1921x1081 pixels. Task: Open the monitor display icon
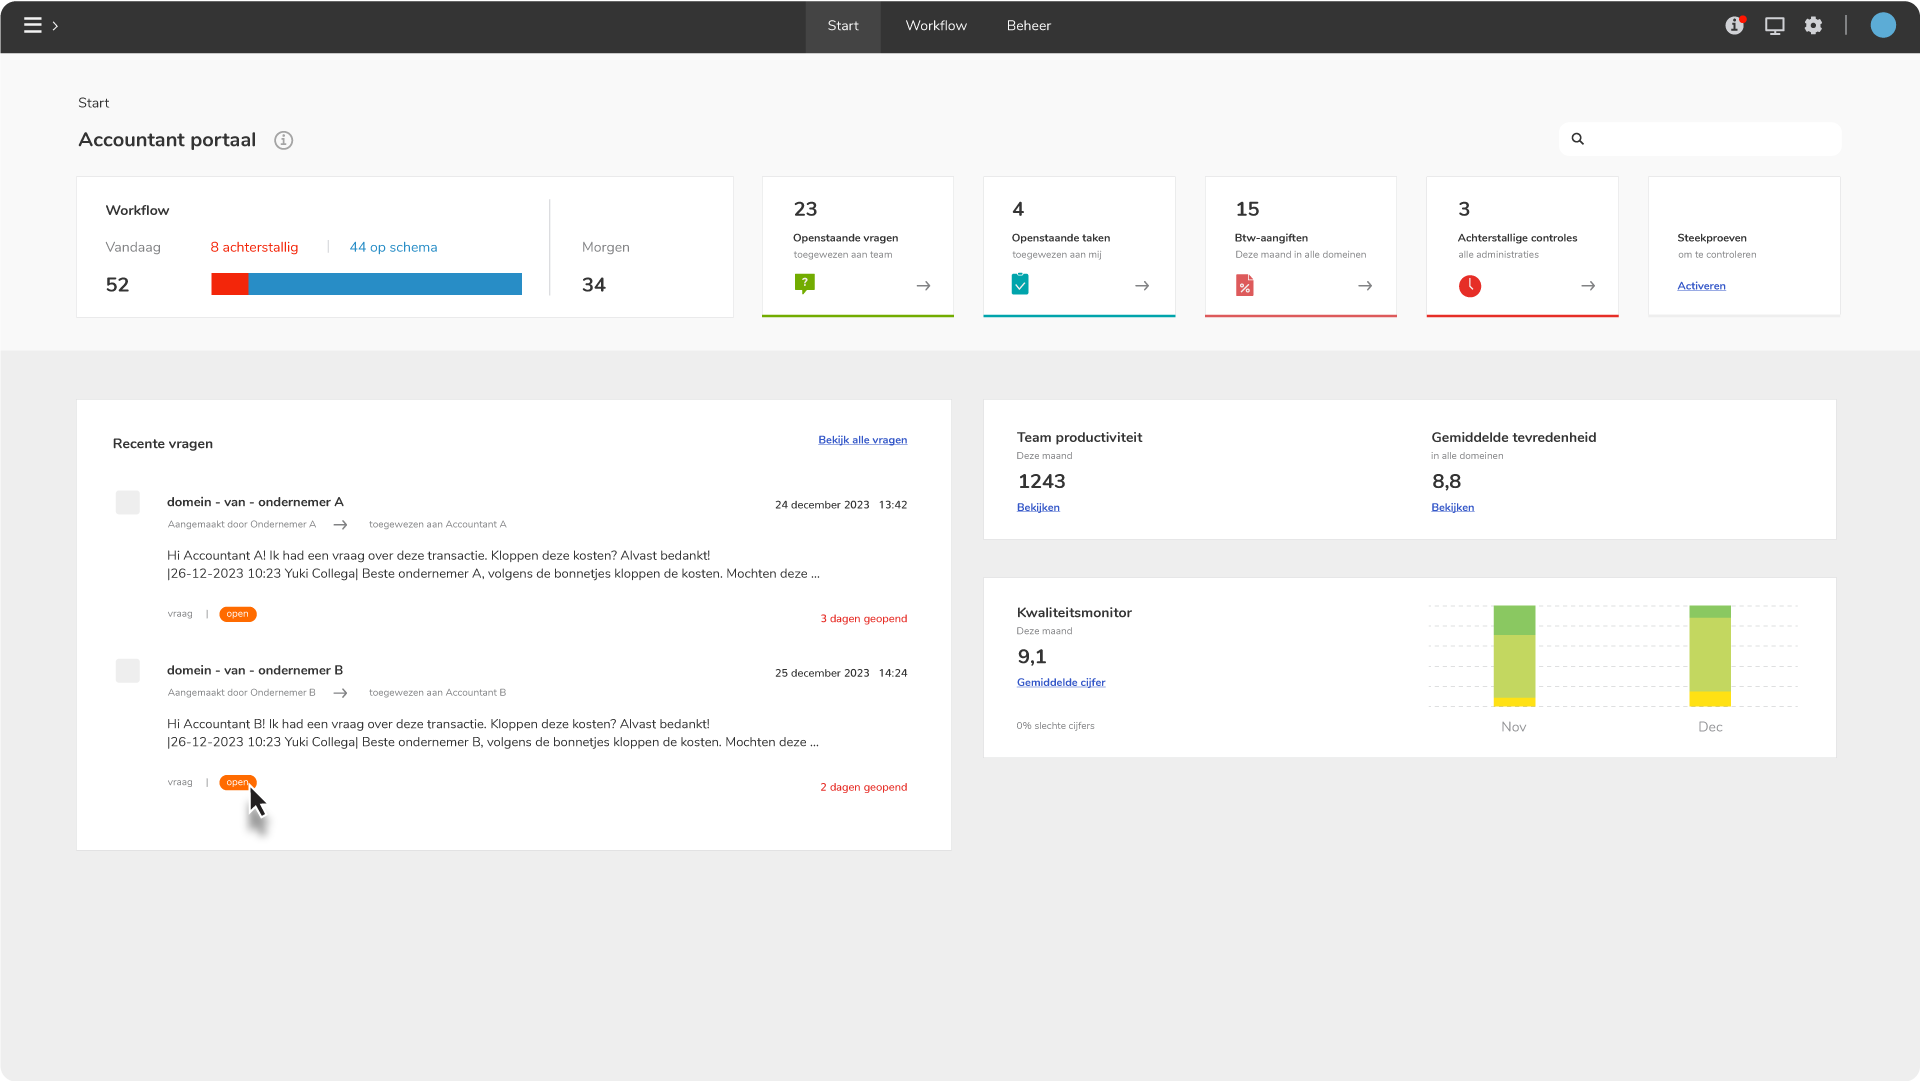pos(1775,26)
